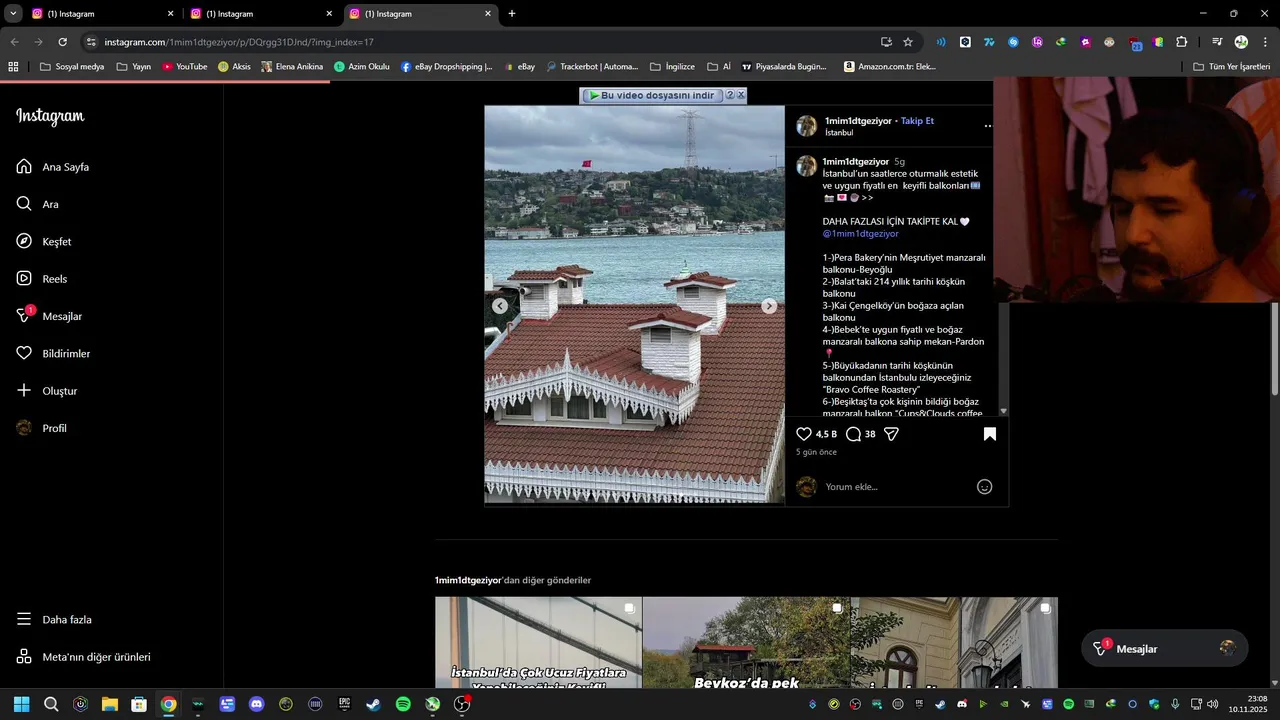Open Sosyal medya bookmarks folder
The width and height of the screenshot is (1280, 720).
(71, 67)
